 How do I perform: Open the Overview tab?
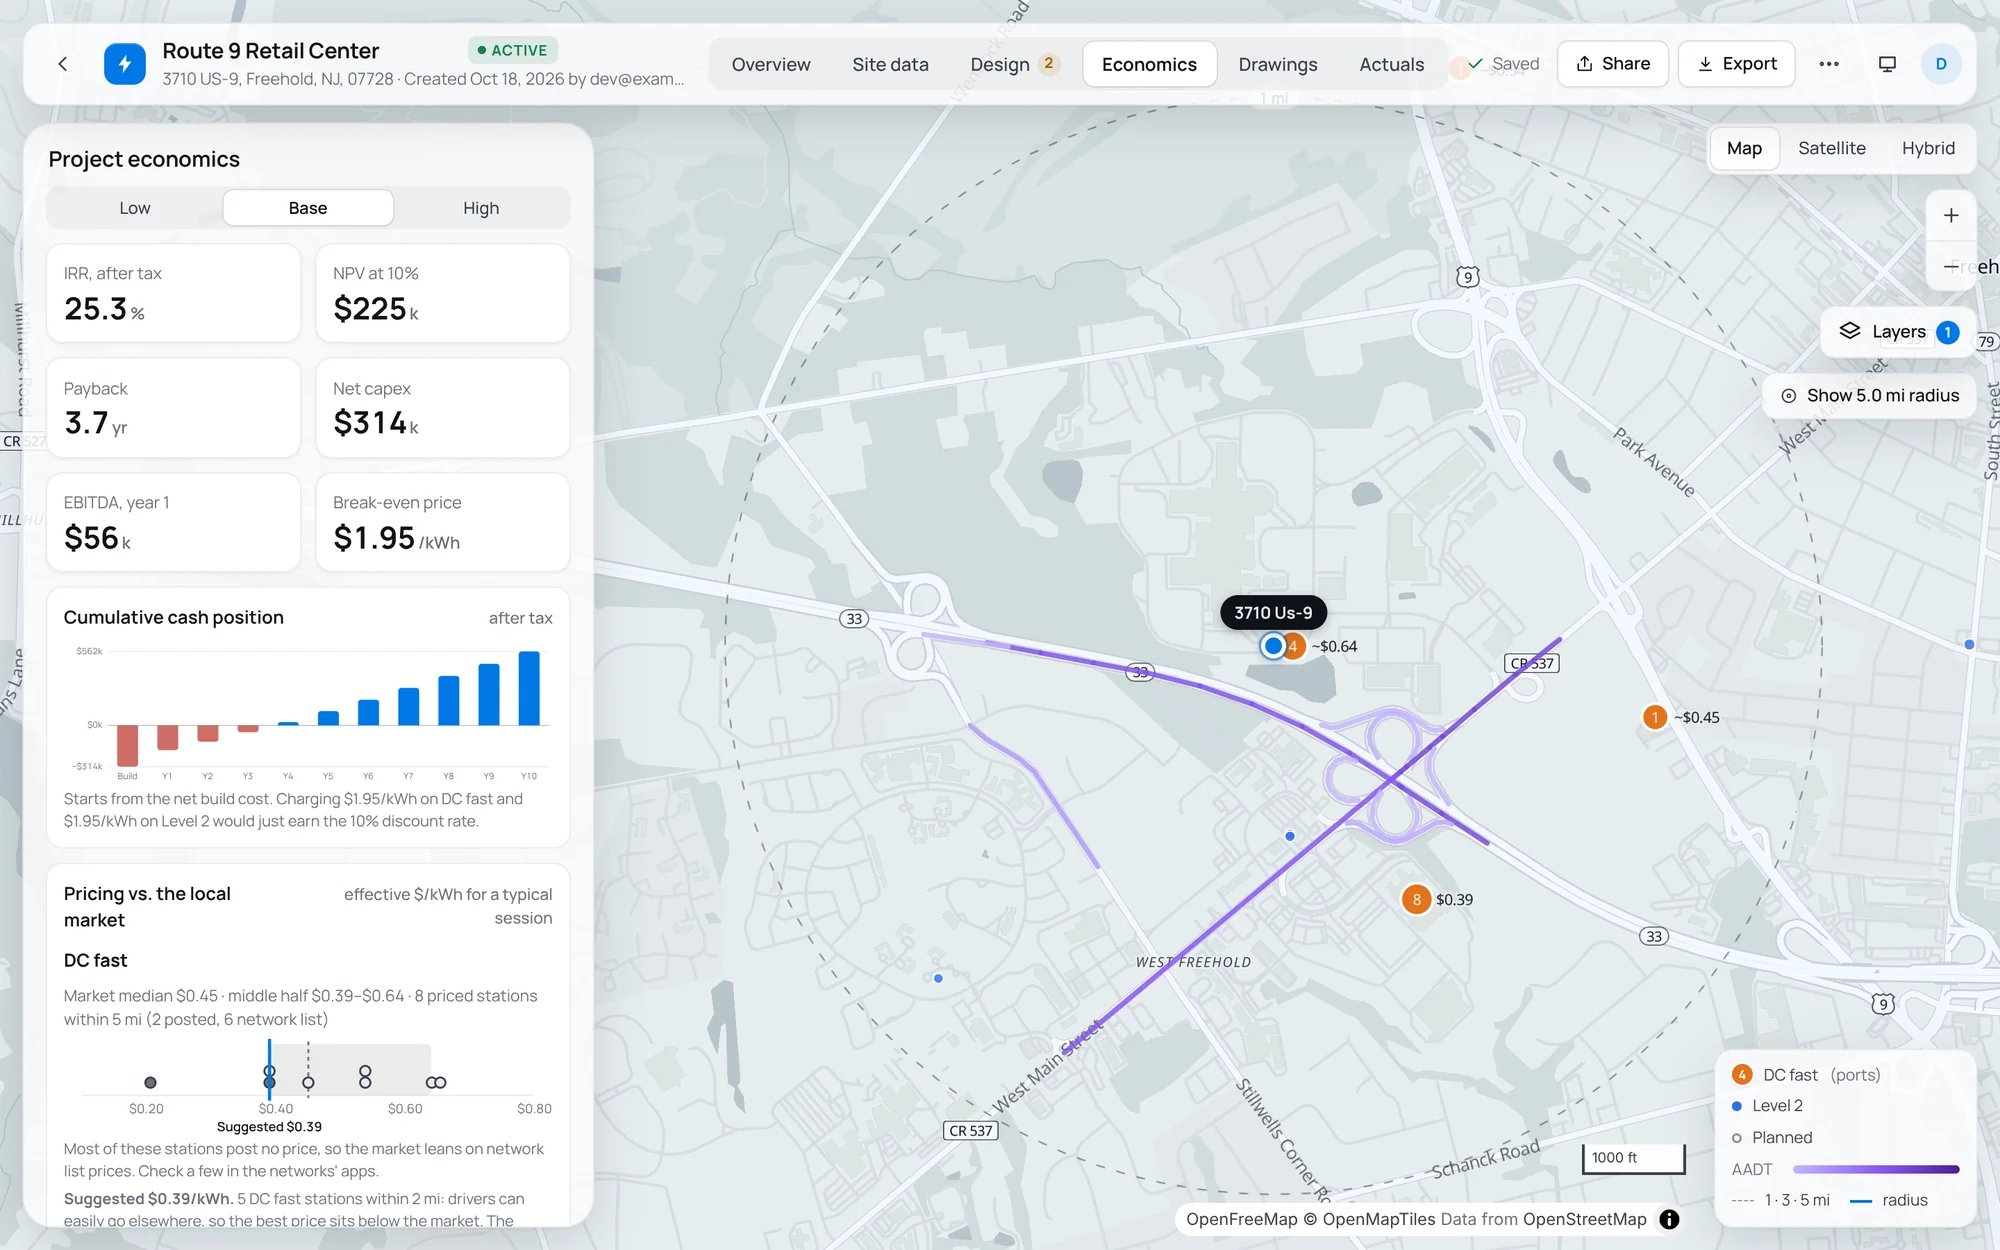click(771, 64)
